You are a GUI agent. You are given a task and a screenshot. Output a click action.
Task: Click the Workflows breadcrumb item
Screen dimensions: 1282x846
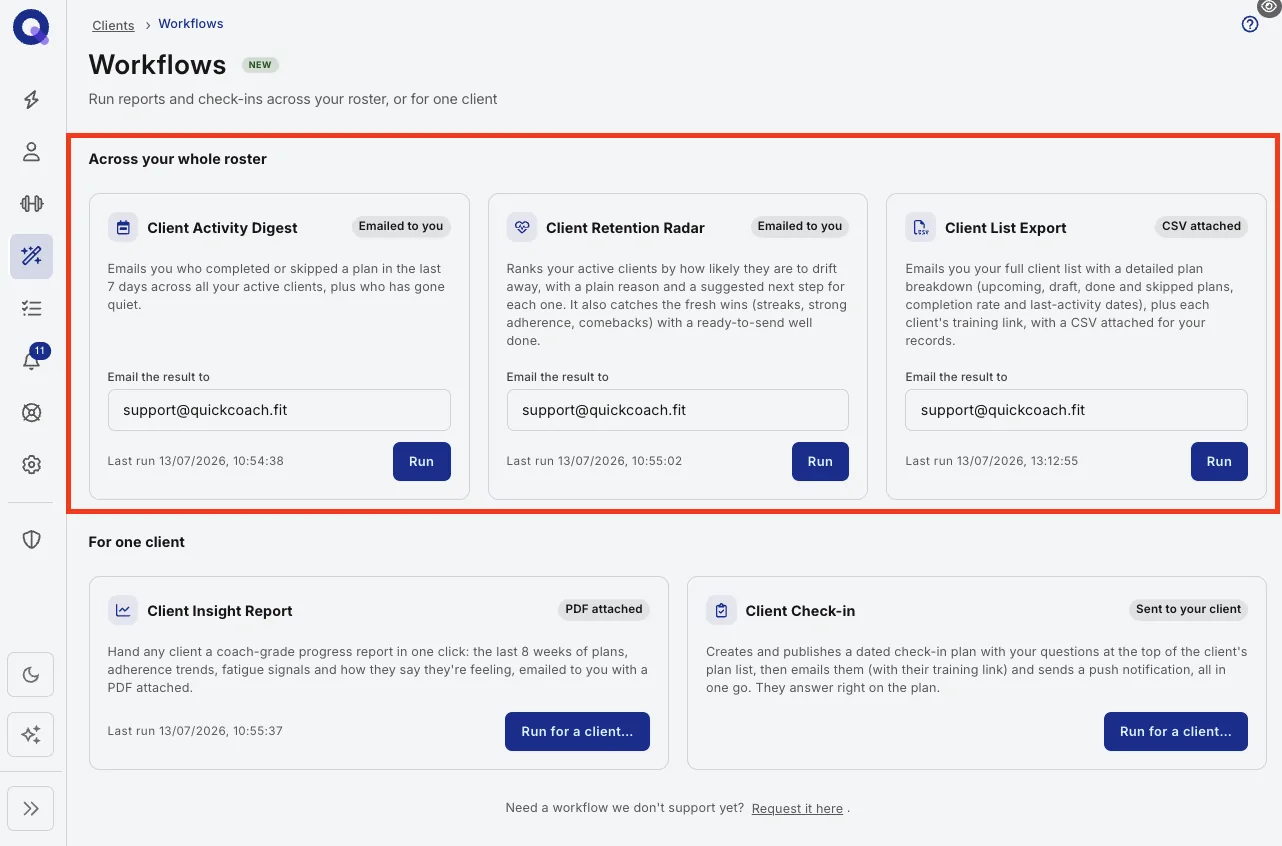191,24
